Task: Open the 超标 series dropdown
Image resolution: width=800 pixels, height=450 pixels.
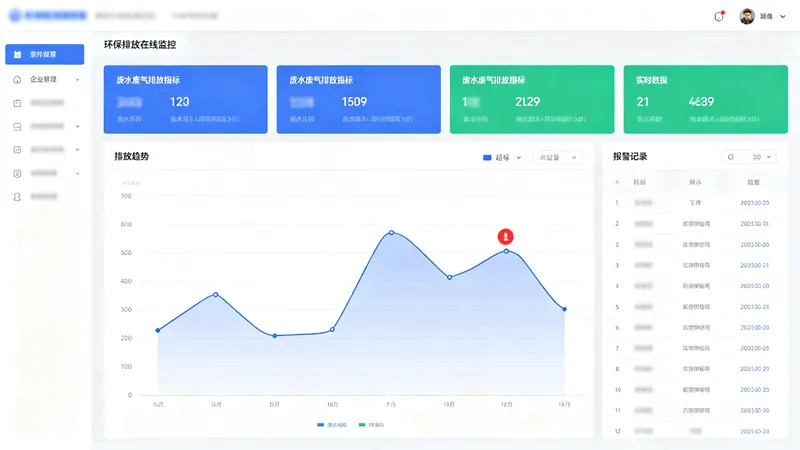Action: 502,158
